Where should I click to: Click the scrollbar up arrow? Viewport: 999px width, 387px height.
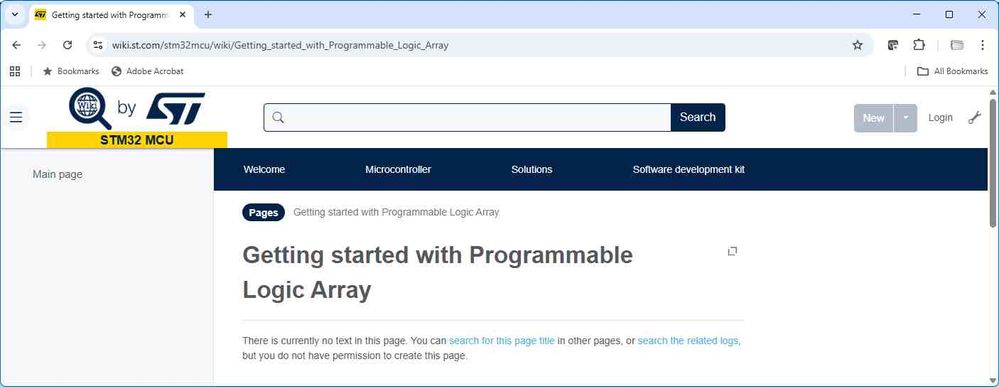point(993,92)
